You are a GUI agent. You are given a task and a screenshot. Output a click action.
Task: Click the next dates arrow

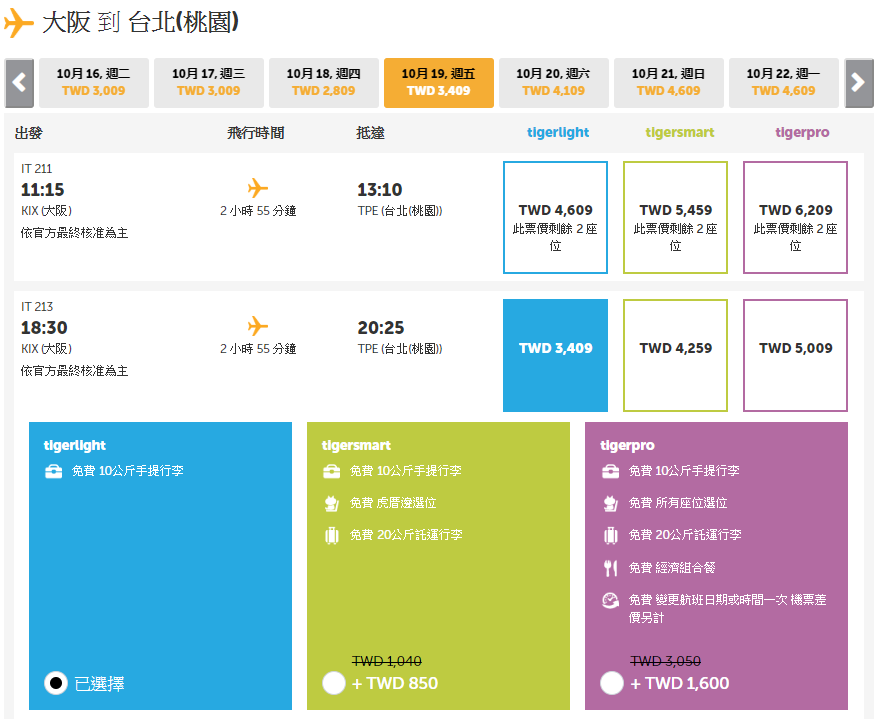(x=859, y=83)
